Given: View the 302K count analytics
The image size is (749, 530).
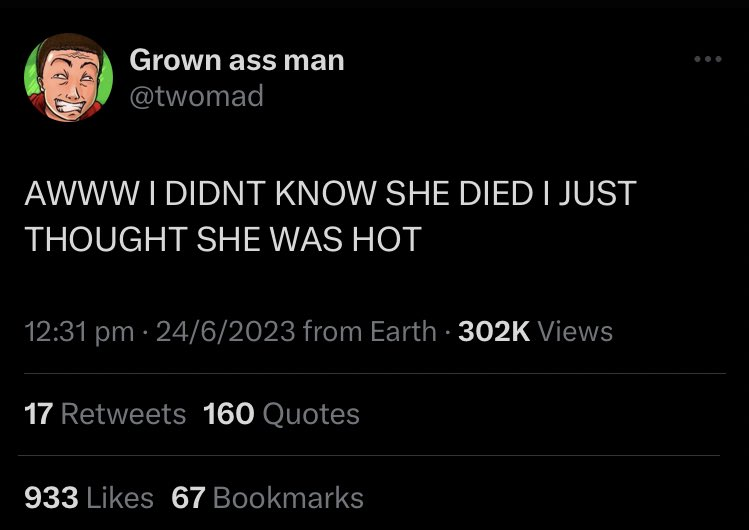Looking at the screenshot, I should [x=494, y=331].
